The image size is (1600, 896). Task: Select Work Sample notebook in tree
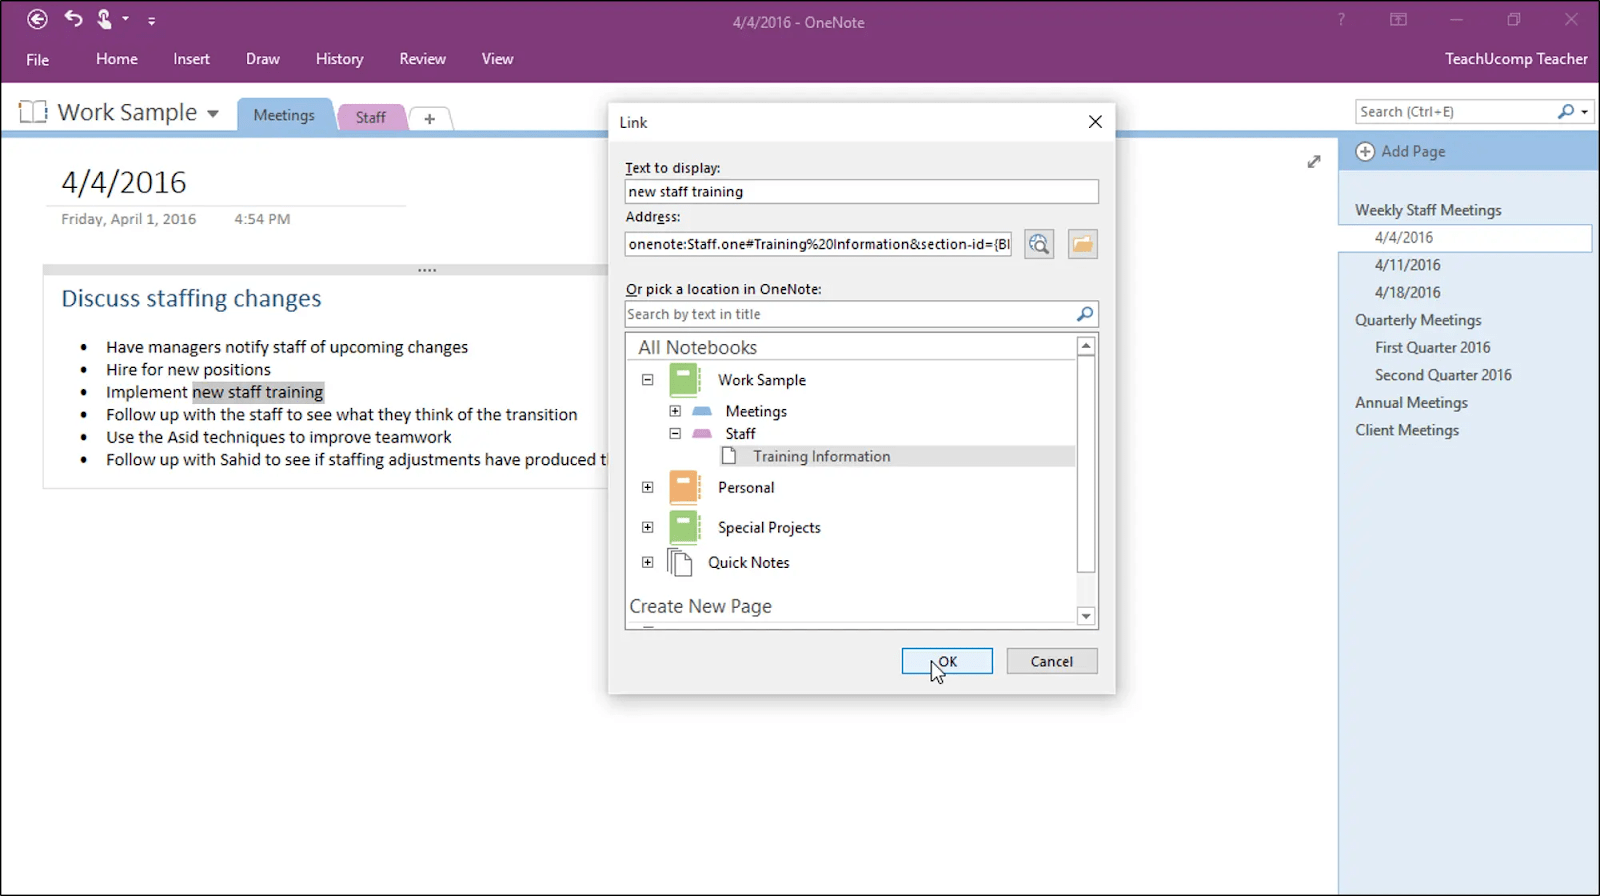(x=762, y=380)
